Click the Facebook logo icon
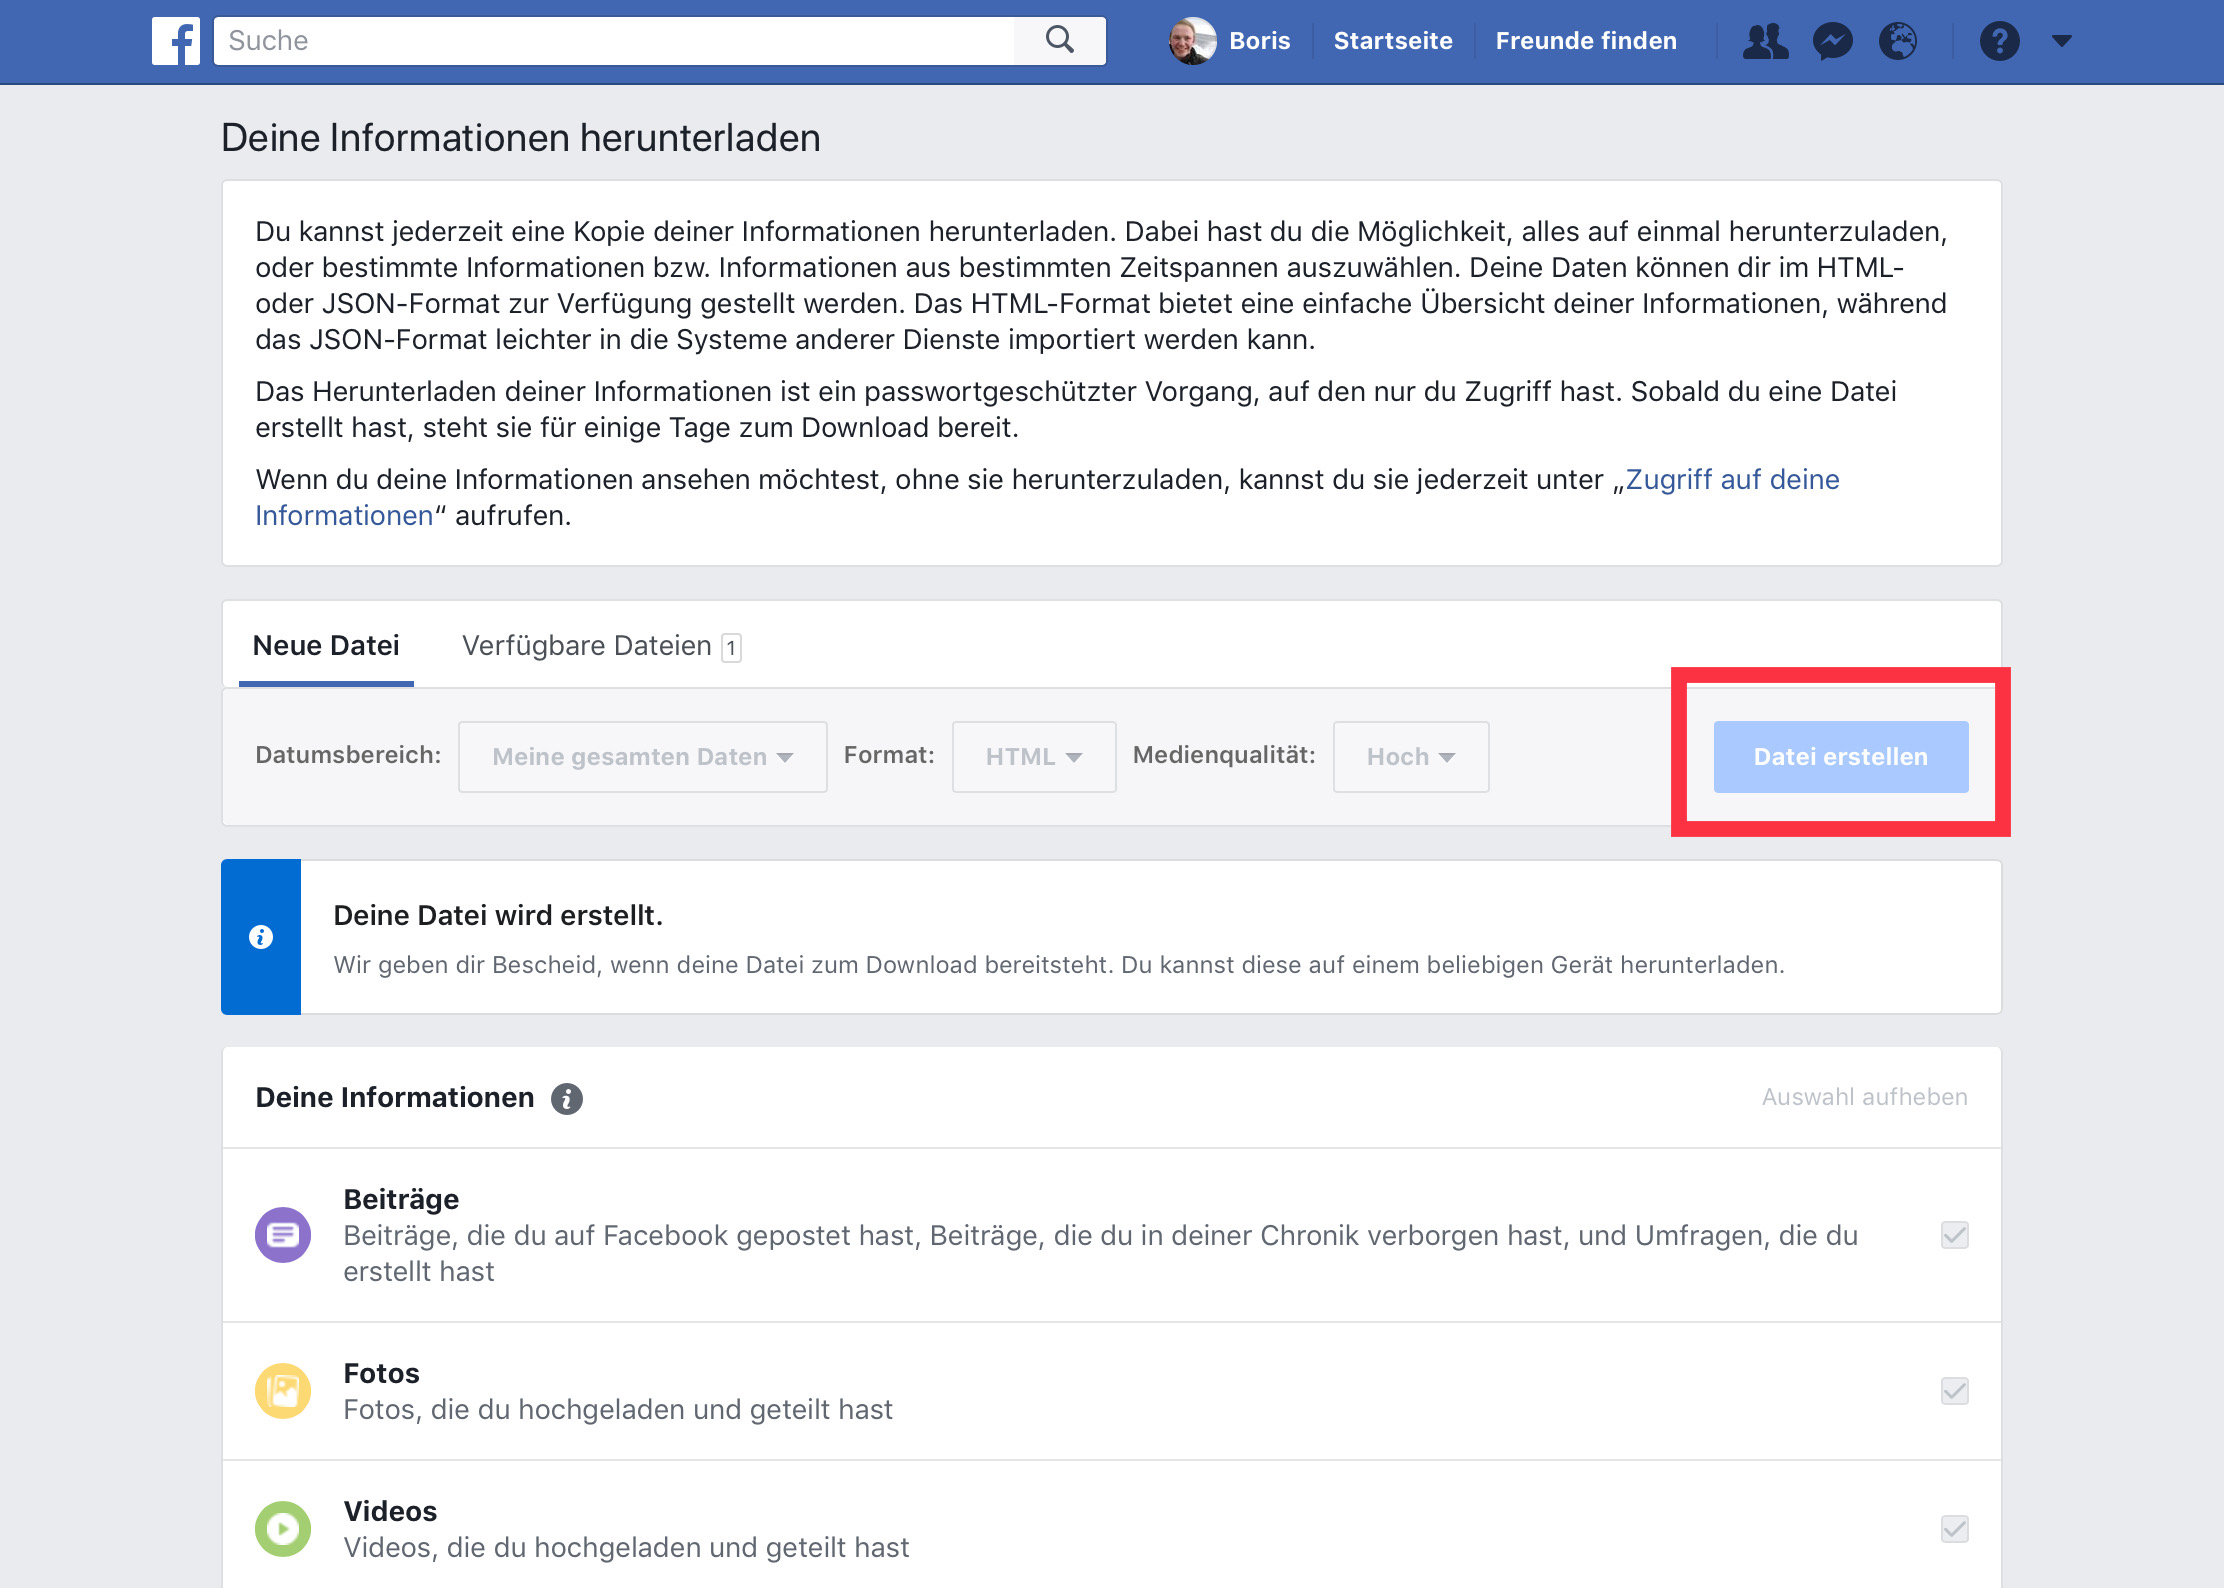Viewport: 2224px width, 1588px height. 176,41
